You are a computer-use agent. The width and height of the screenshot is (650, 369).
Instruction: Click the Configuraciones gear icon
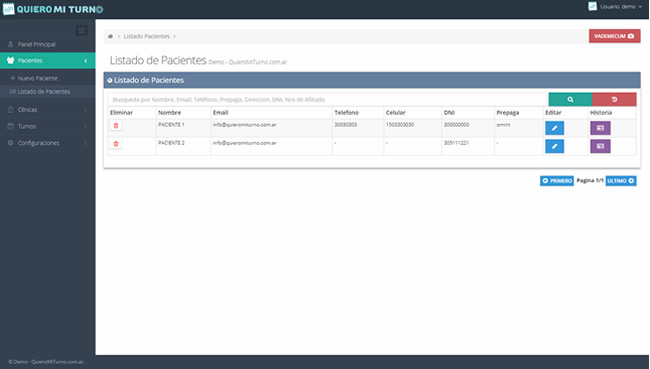point(10,143)
